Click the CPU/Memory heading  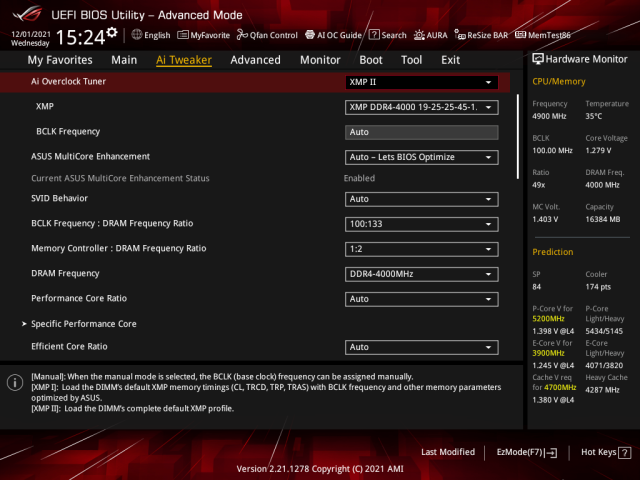point(558,82)
